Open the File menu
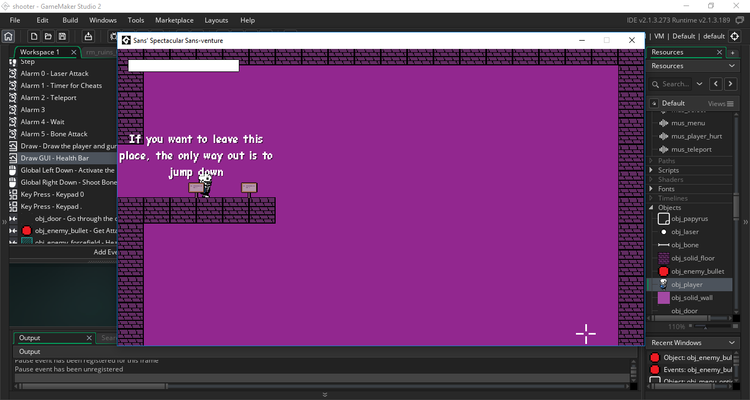The image size is (750, 400). (15, 20)
